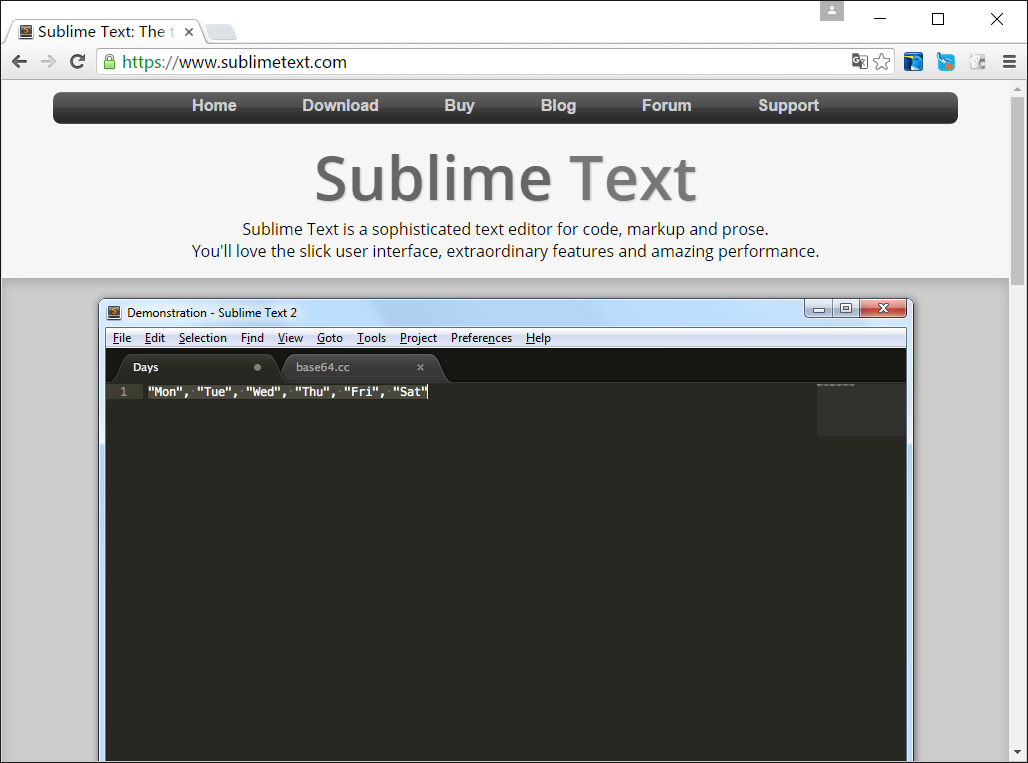This screenshot has height=763, width=1028.
Task: Click the scrollbar down arrow
Action: tap(1017, 752)
